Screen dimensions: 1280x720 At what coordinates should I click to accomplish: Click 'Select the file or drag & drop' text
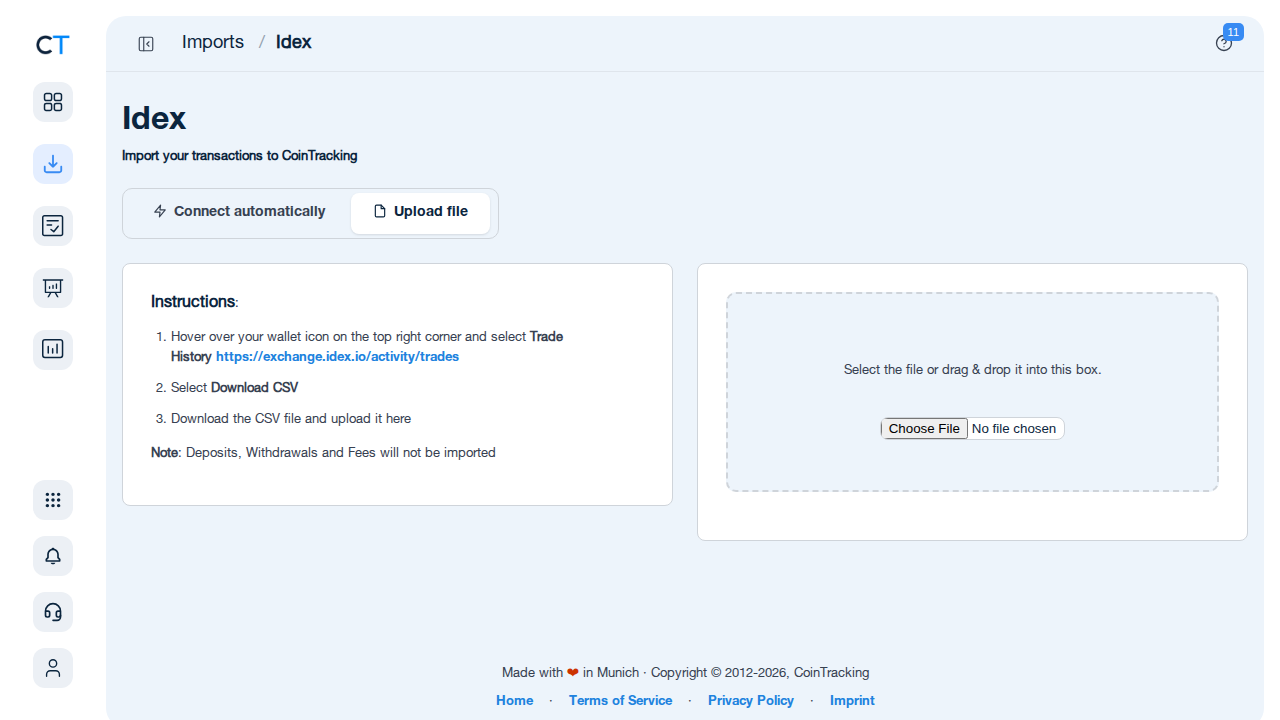(972, 370)
